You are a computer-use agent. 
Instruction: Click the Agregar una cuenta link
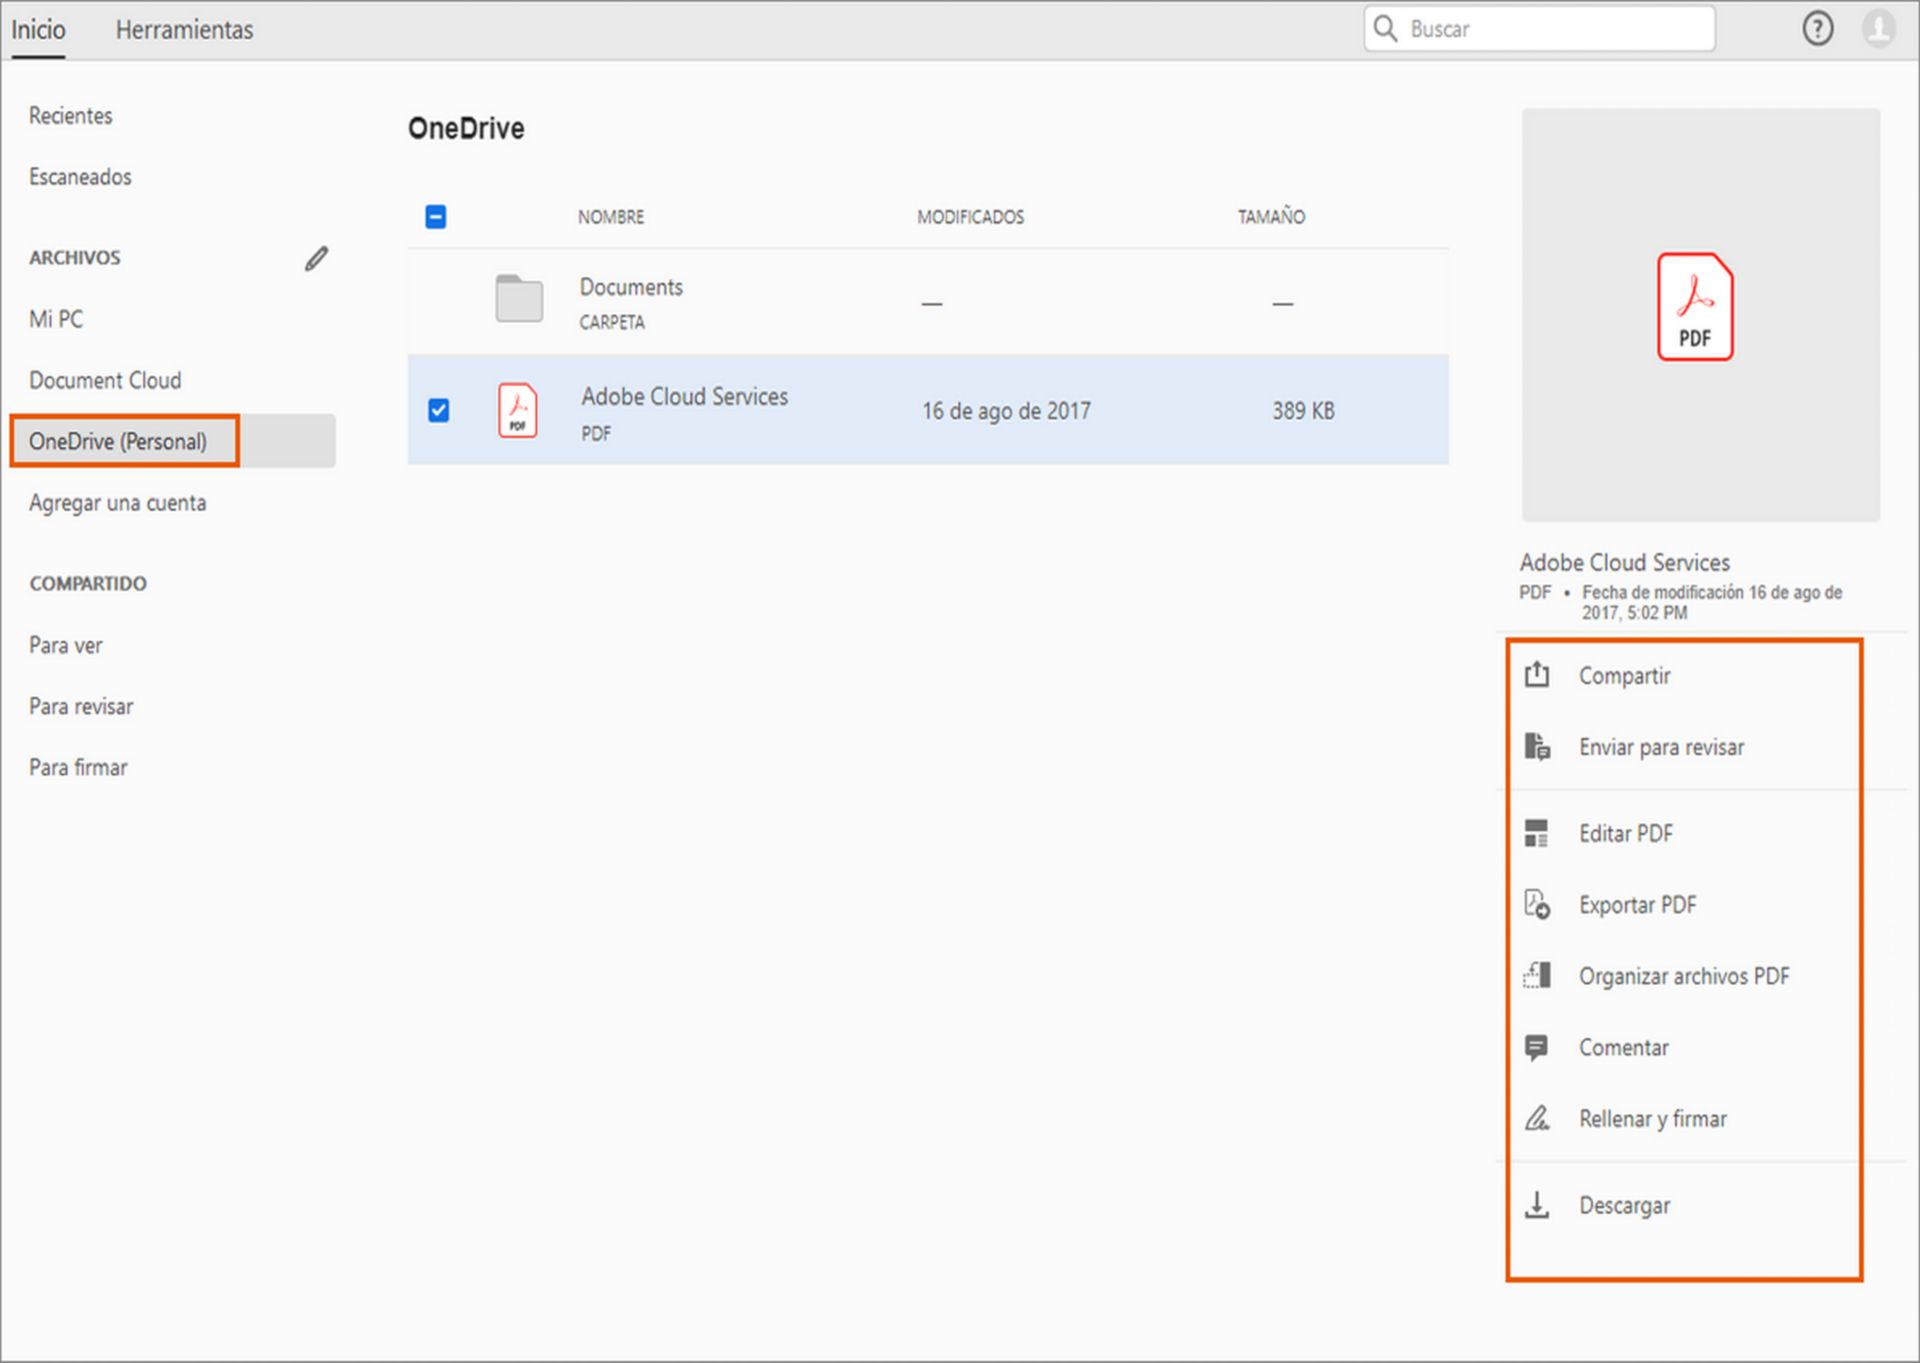point(117,503)
